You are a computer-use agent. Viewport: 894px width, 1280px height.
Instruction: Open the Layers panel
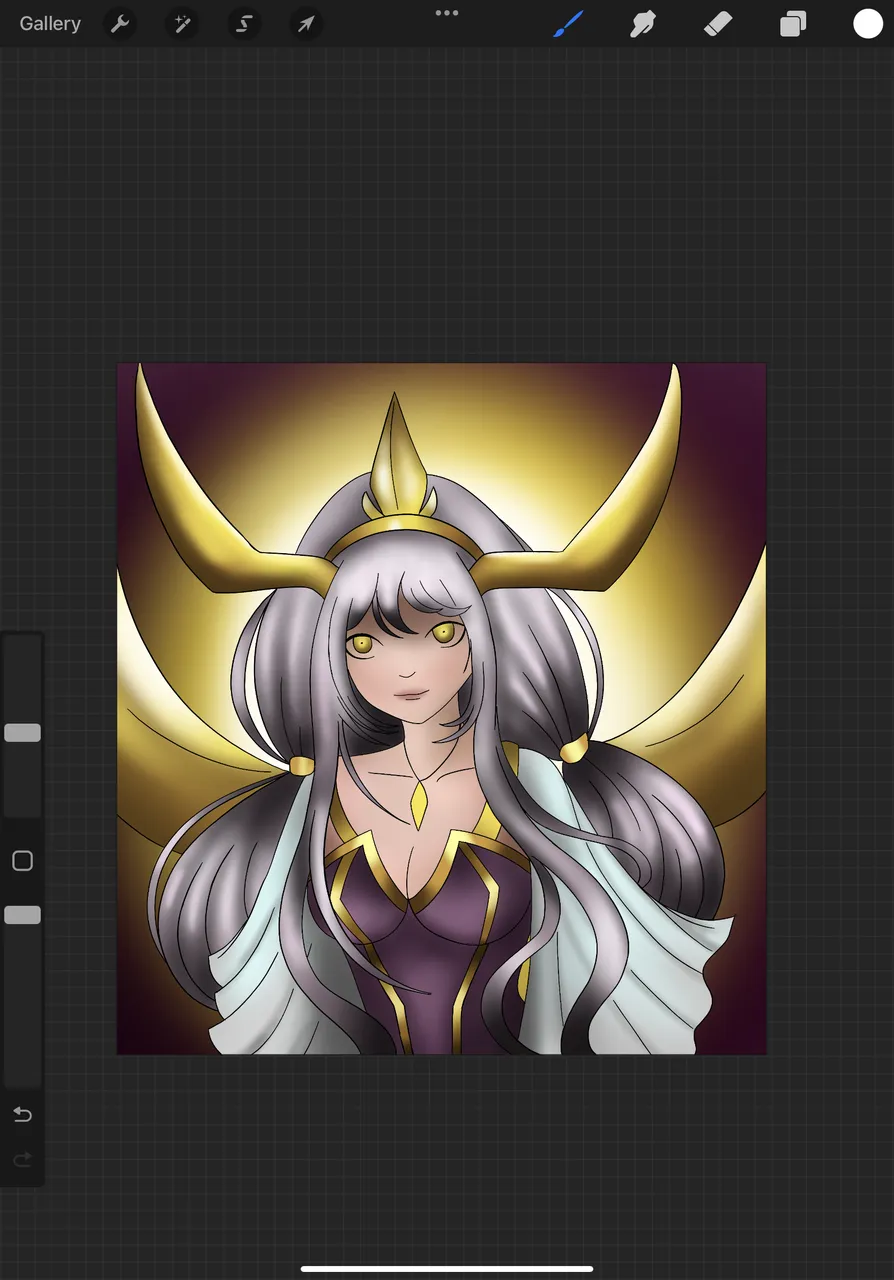click(793, 24)
